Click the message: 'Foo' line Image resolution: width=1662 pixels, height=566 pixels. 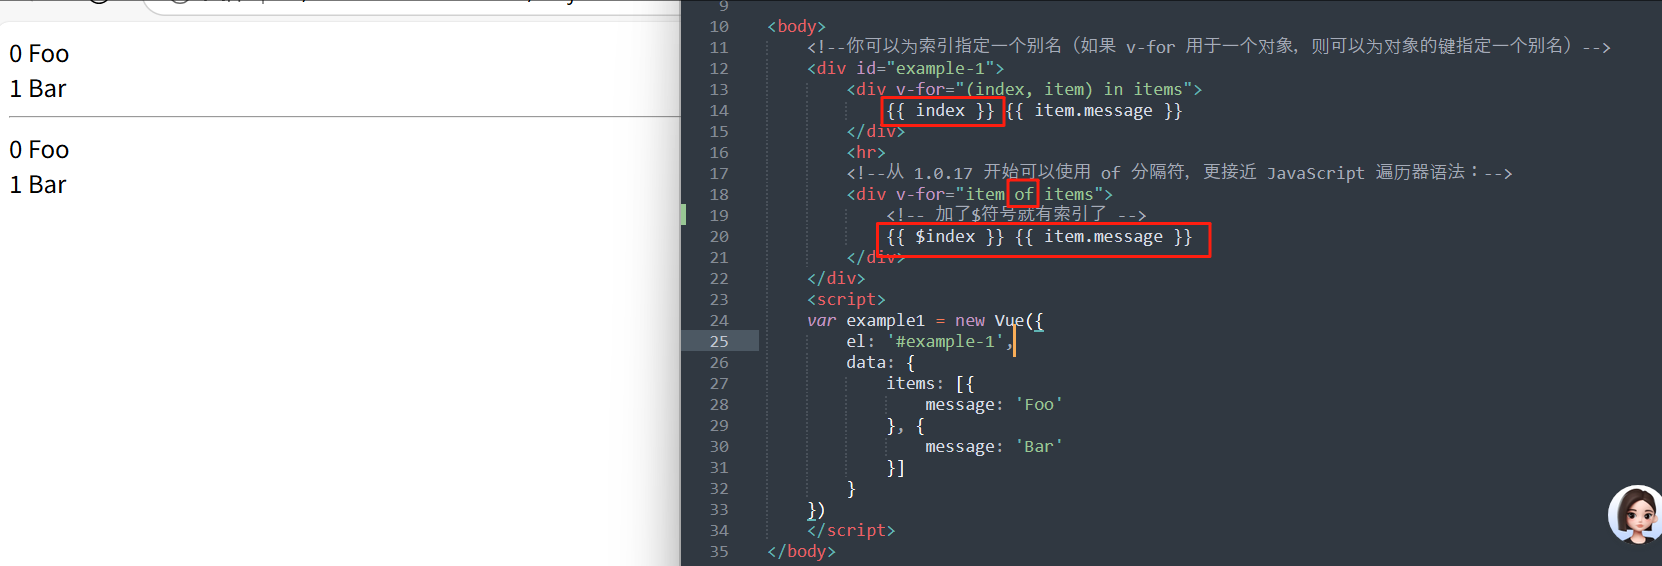pos(994,405)
